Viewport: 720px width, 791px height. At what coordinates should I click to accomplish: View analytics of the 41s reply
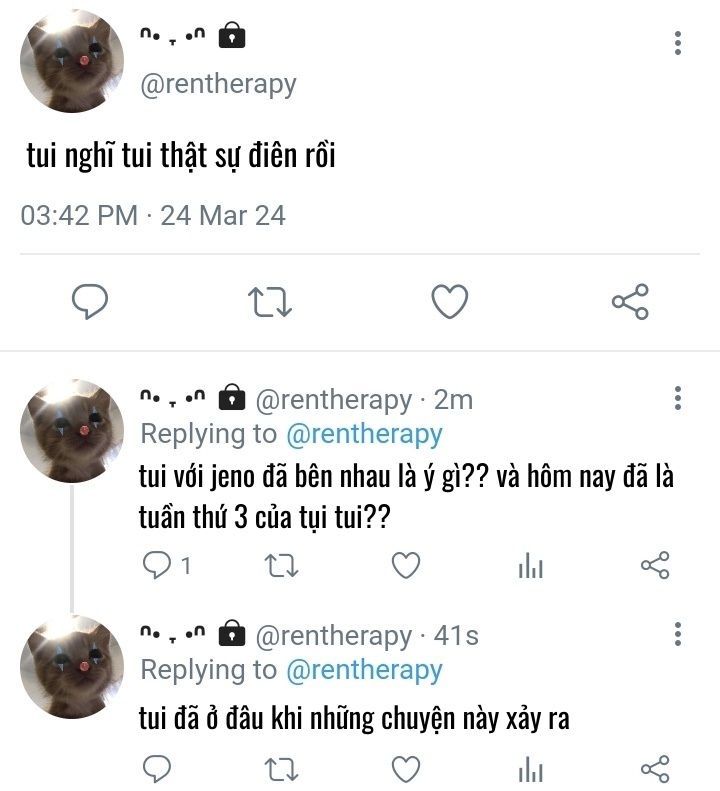point(530,770)
